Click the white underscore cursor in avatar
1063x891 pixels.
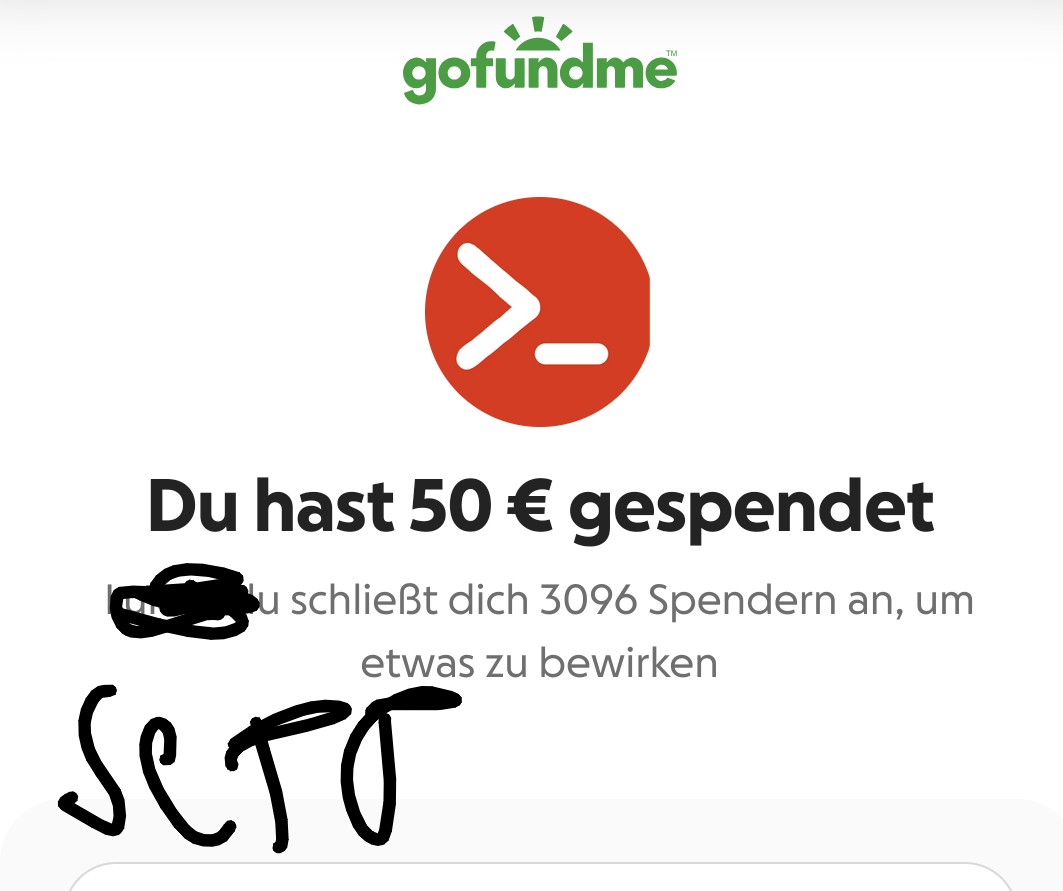(x=571, y=353)
